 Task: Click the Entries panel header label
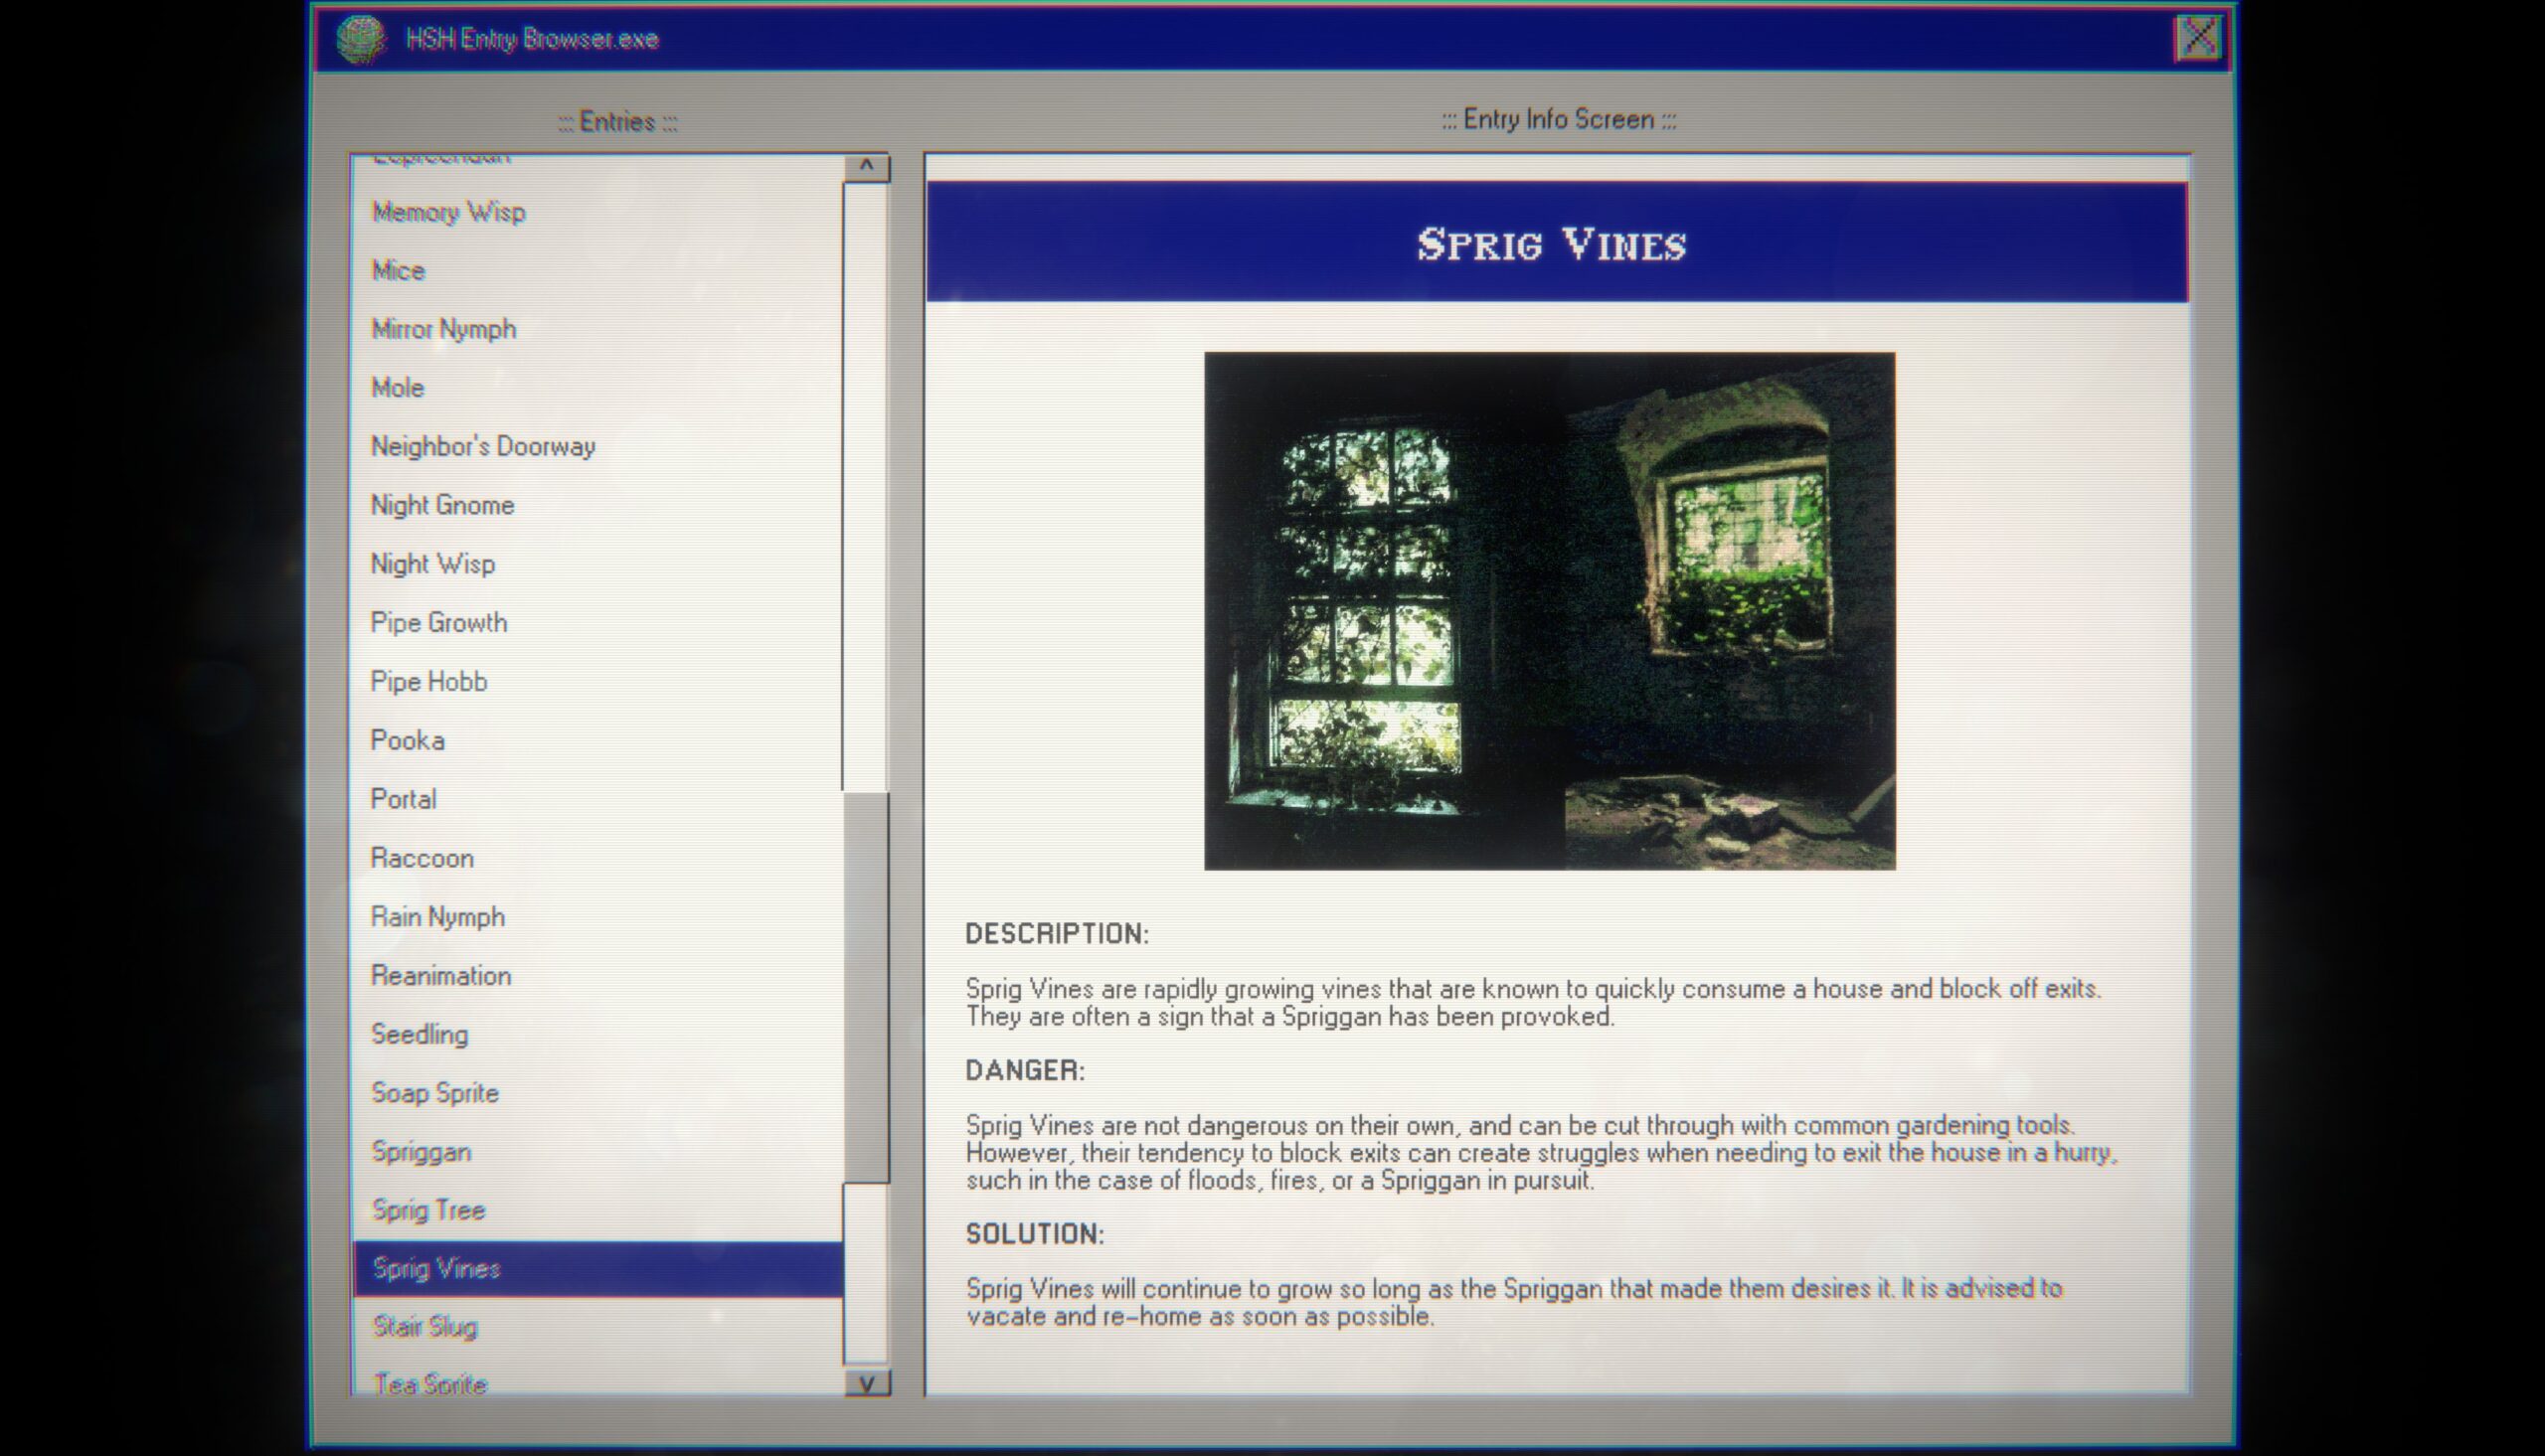615,119
